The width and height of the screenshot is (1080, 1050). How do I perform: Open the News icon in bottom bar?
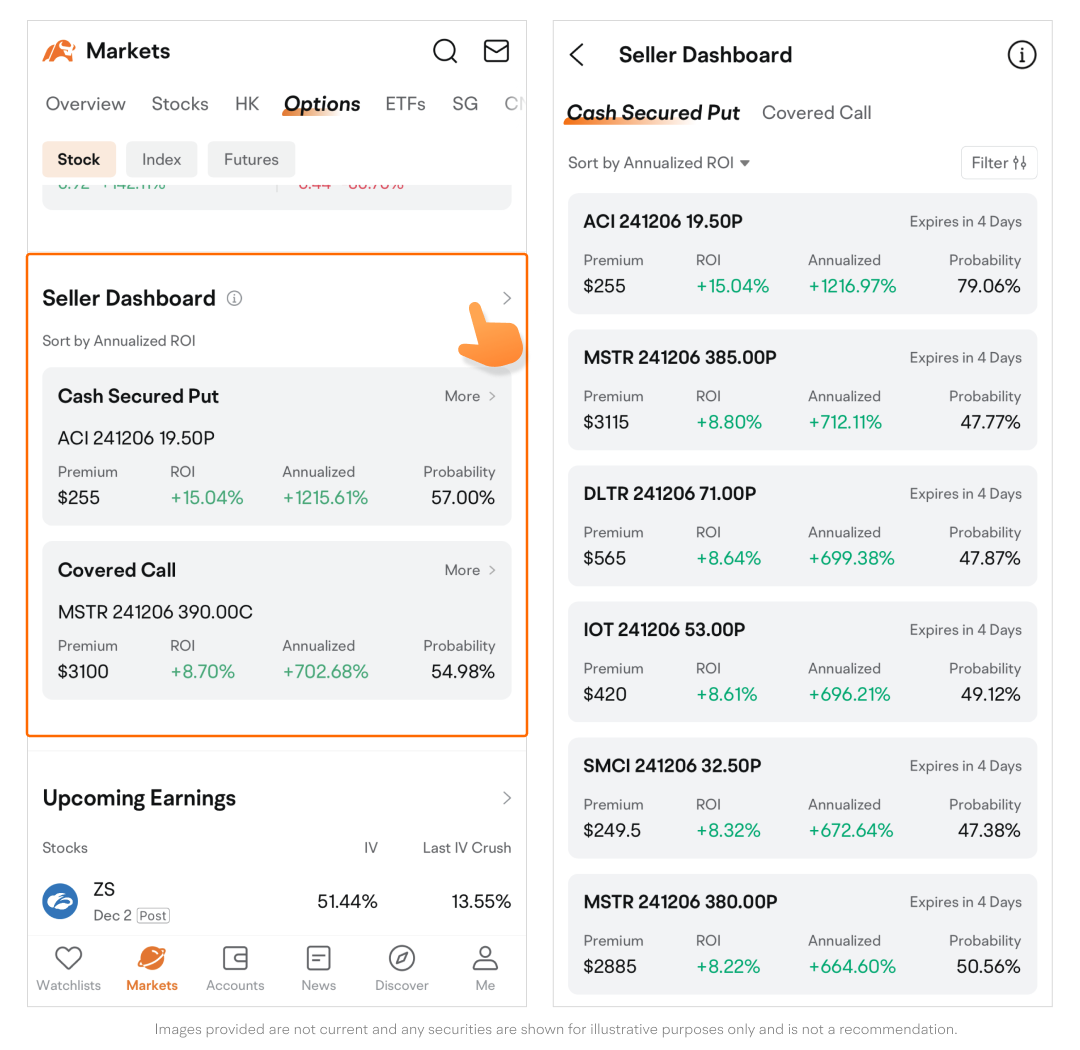point(318,958)
